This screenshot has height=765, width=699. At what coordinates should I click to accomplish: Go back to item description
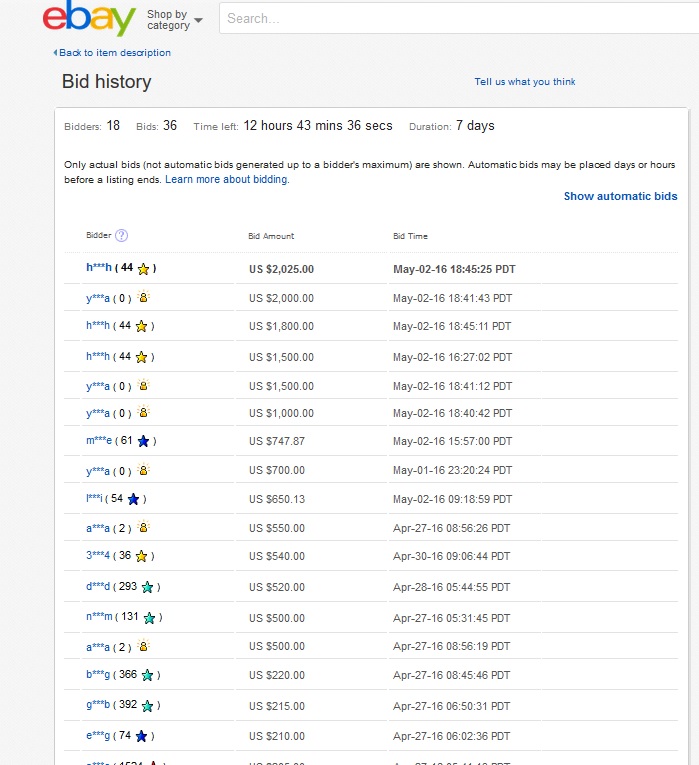[112, 53]
